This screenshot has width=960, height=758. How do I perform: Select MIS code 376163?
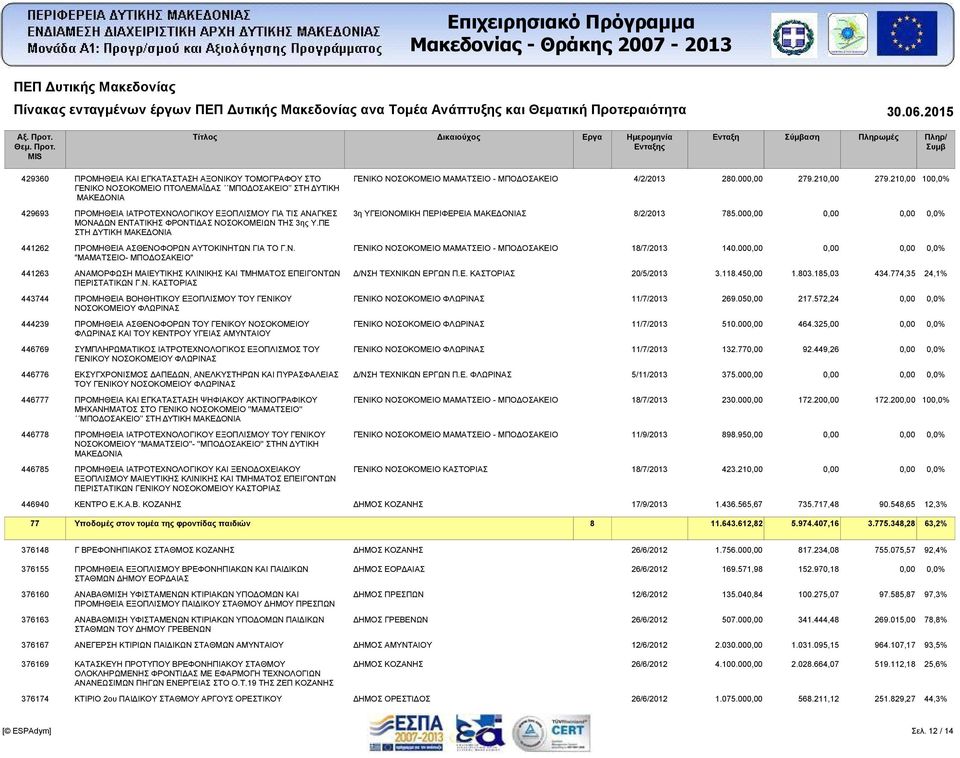click(x=35, y=620)
